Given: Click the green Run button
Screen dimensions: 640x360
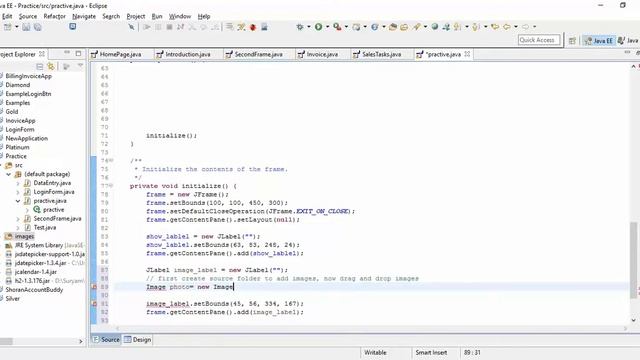Looking at the screenshot, I should tap(318, 27).
